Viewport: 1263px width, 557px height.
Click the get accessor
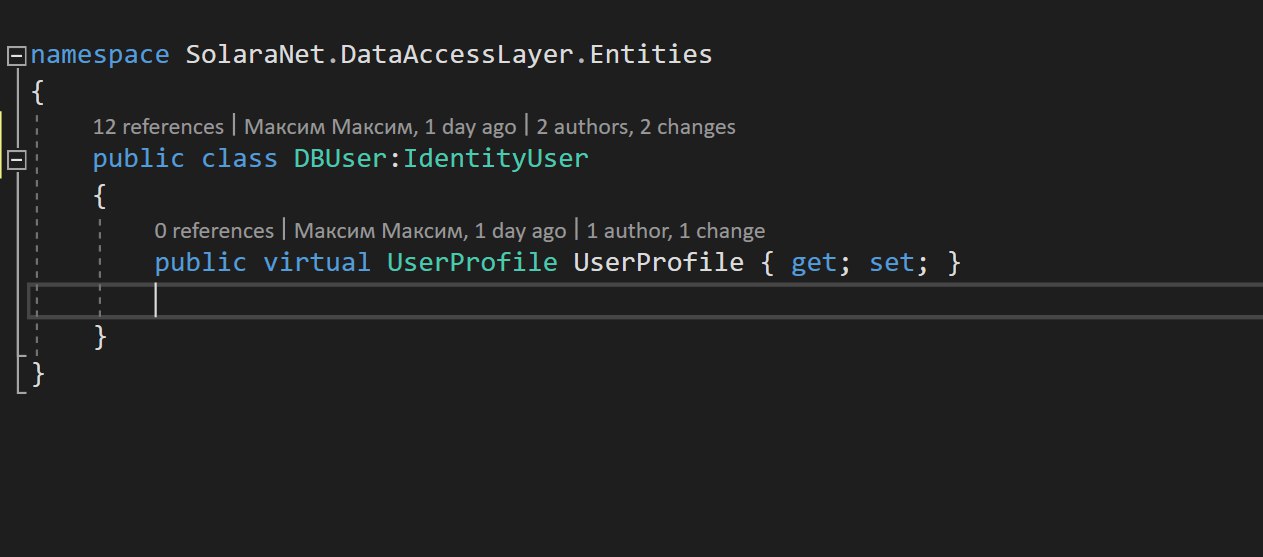click(814, 263)
